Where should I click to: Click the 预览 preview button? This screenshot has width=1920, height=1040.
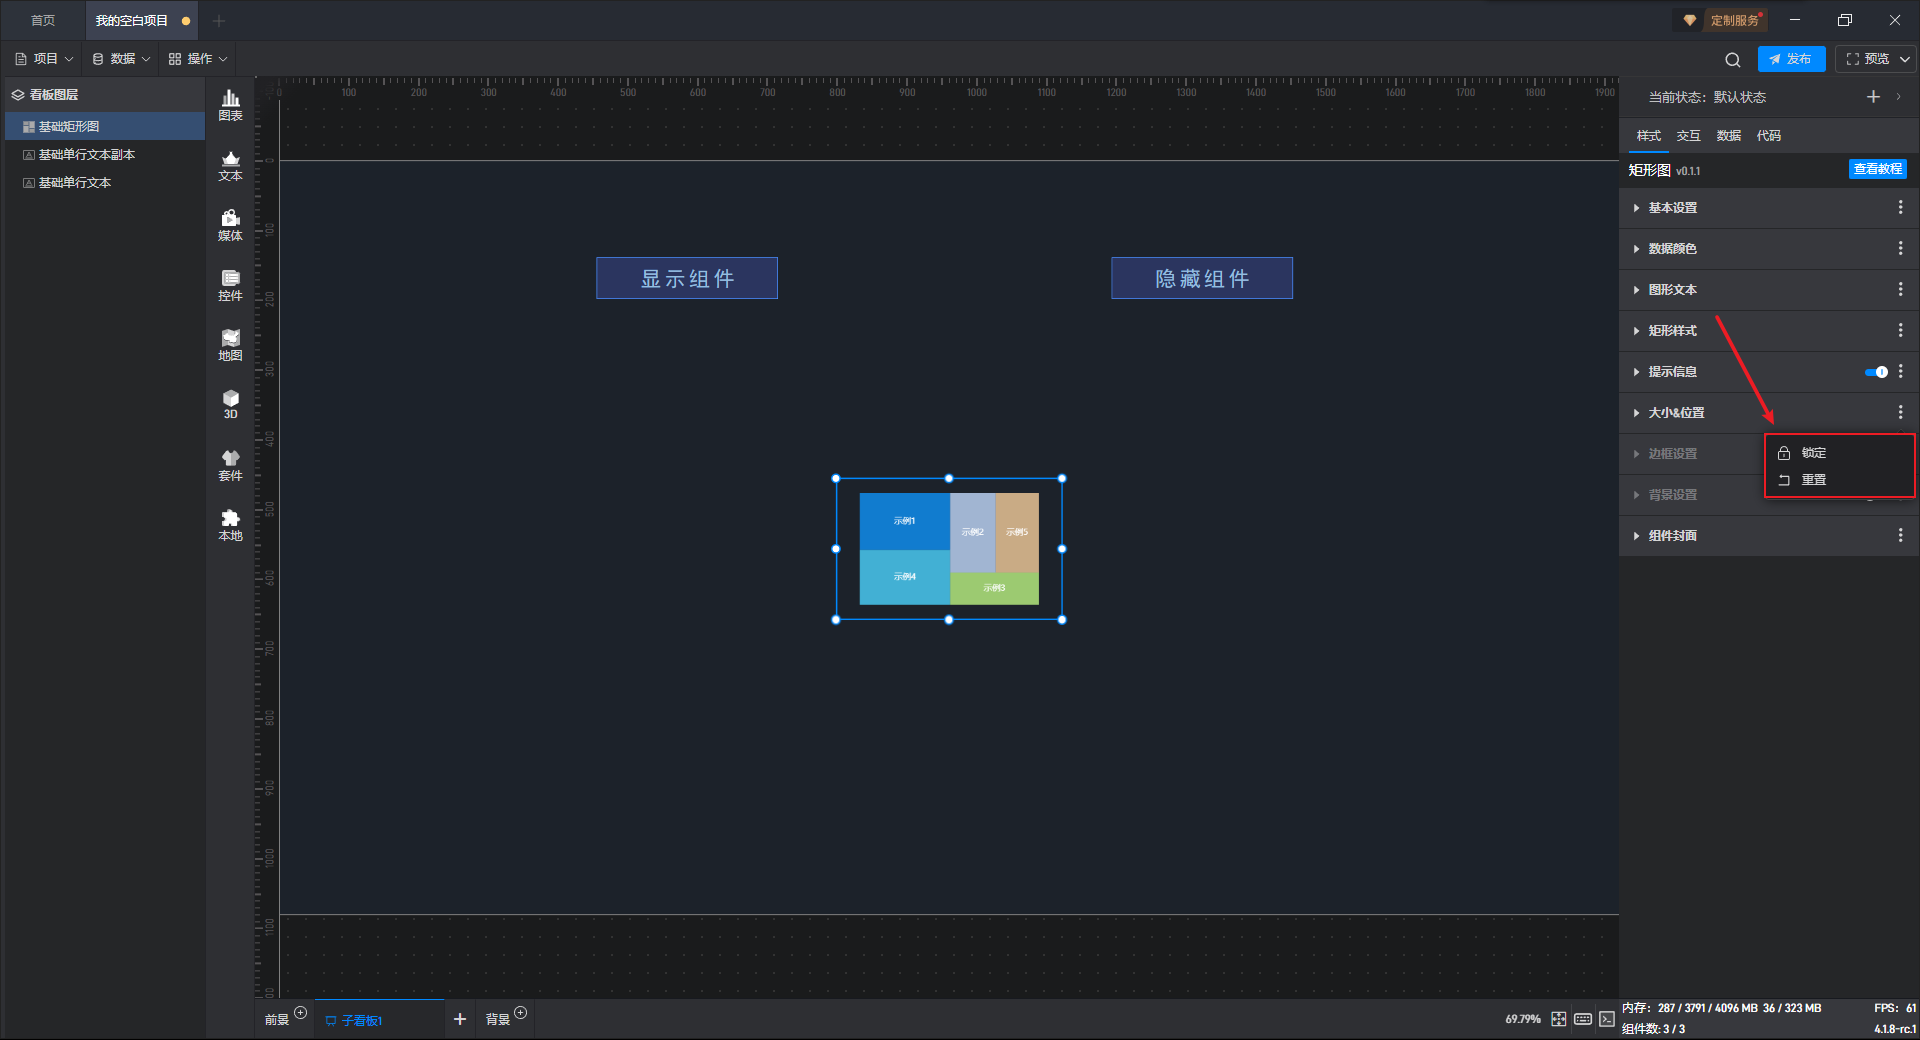click(1867, 59)
